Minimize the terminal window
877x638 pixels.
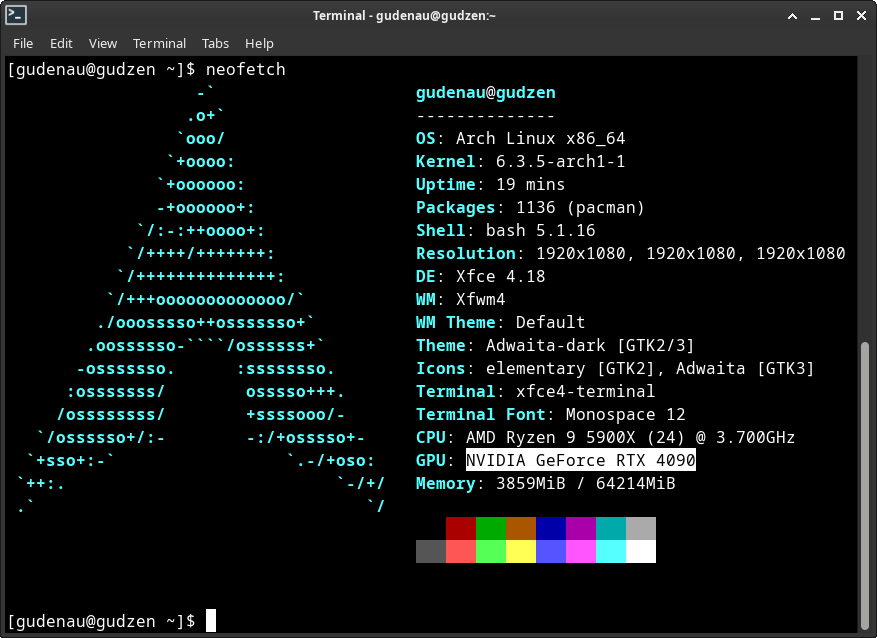tap(815, 16)
